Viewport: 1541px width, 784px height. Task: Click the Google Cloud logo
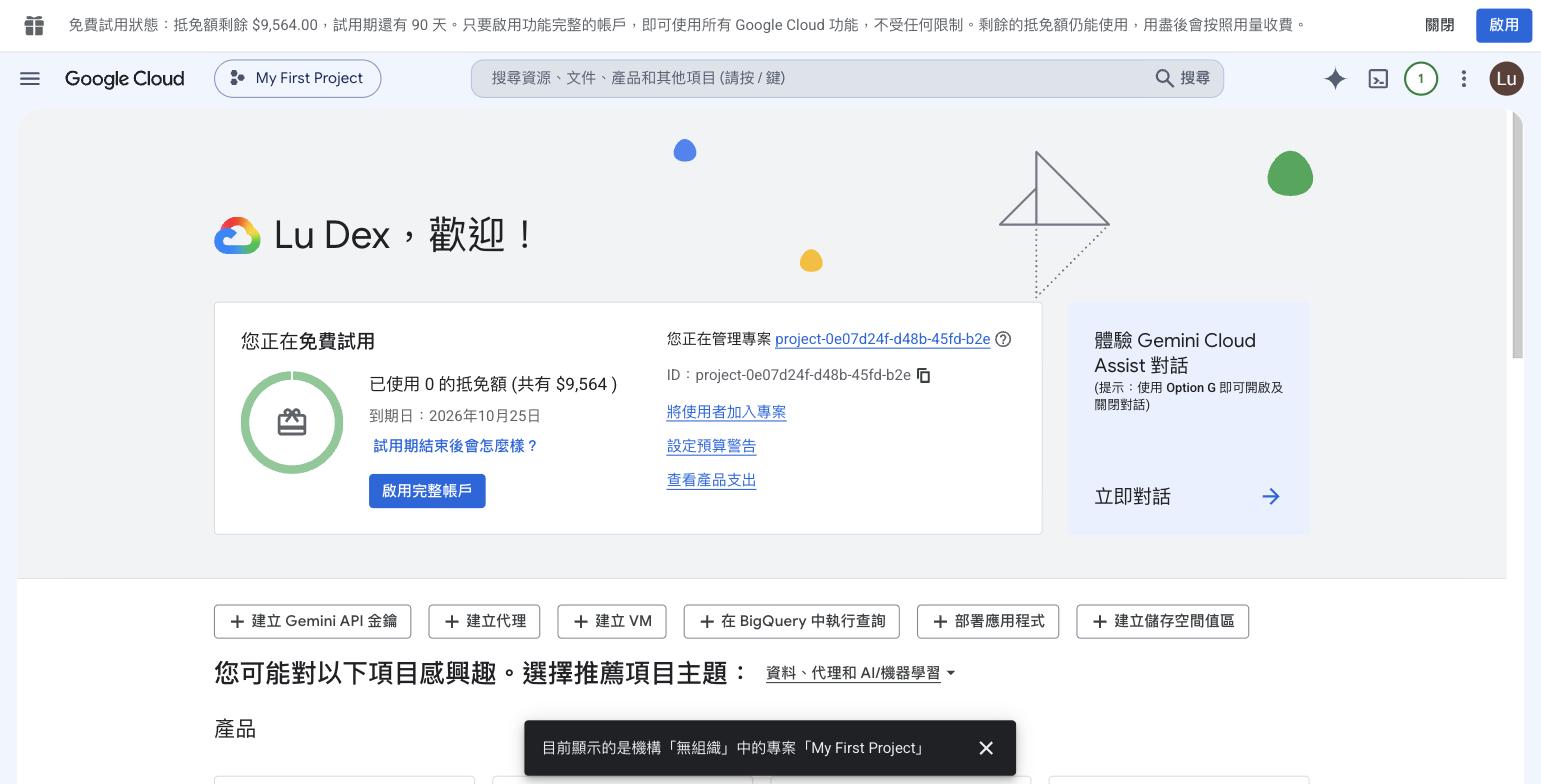click(124, 78)
